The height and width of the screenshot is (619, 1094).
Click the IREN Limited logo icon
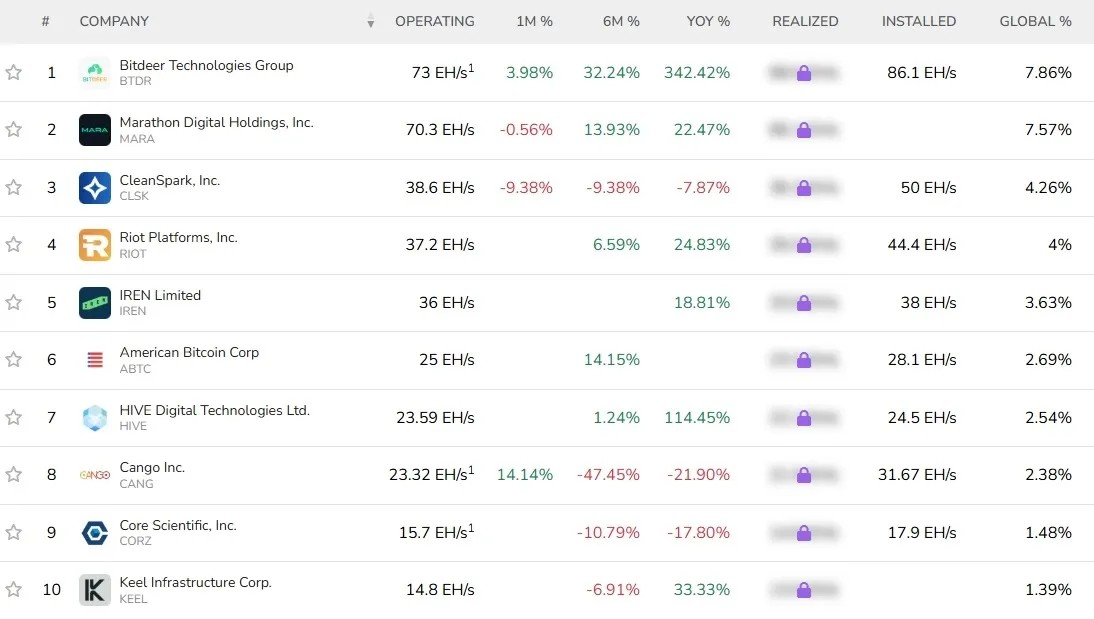[x=95, y=303]
